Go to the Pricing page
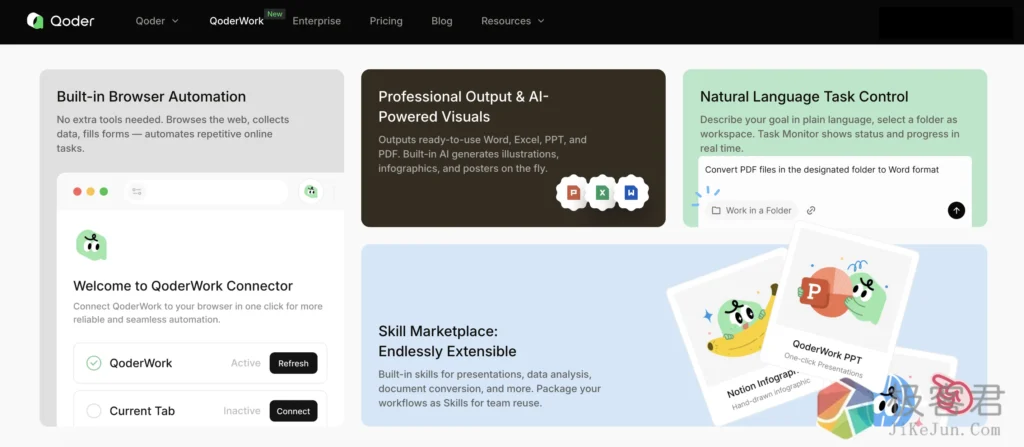Image resolution: width=1024 pixels, height=447 pixels. tap(386, 21)
